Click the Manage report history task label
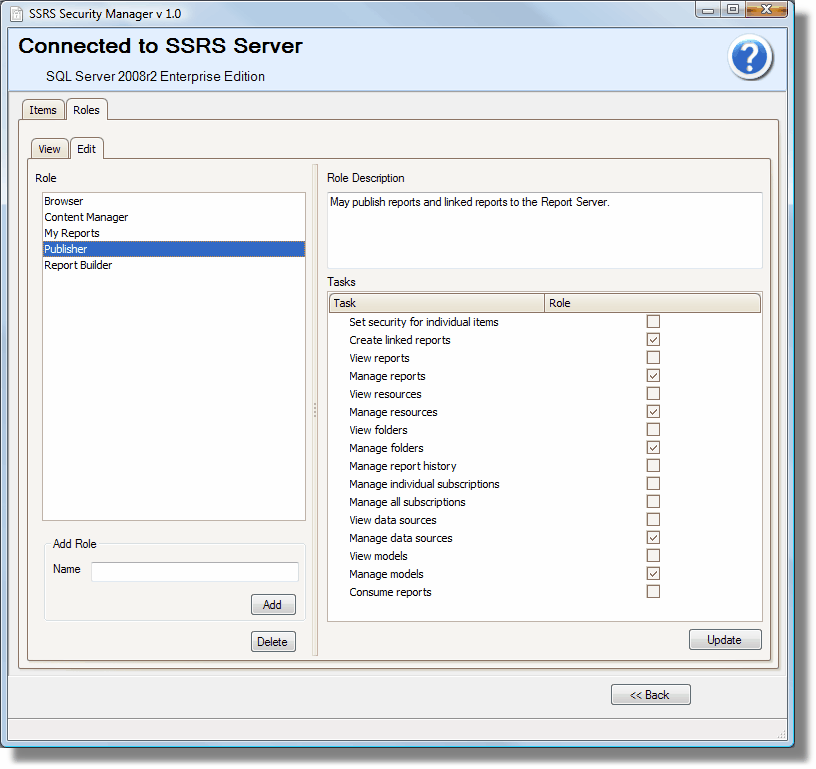The height and width of the screenshot is (769, 816). point(403,466)
